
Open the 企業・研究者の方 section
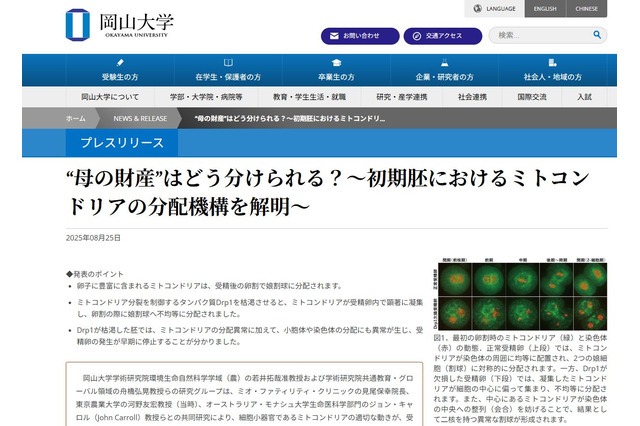pyautogui.click(x=444, y=70)
